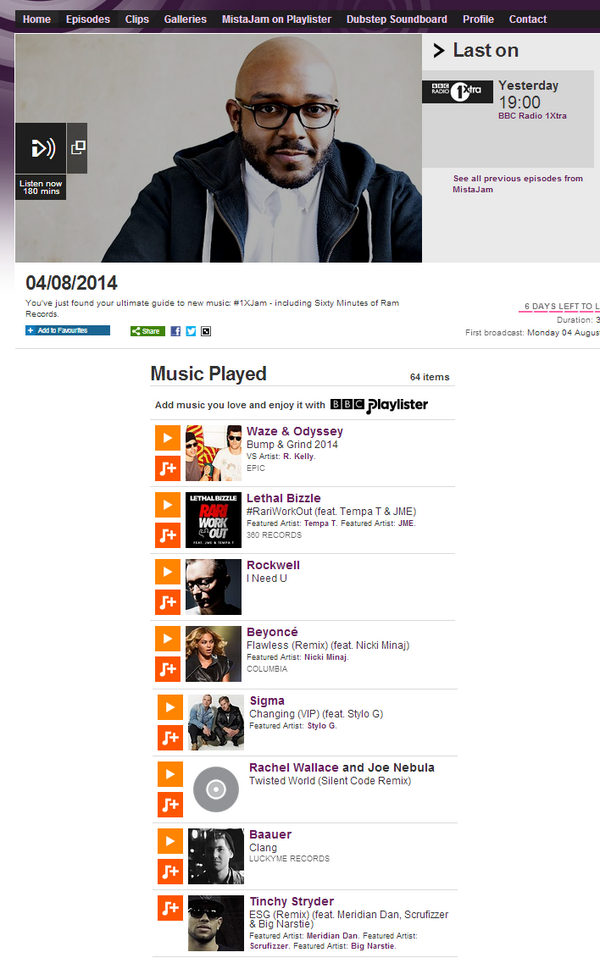The width and height of the screenshot is (600, 969).
Task: Click the green Share button
Action: 147,331
